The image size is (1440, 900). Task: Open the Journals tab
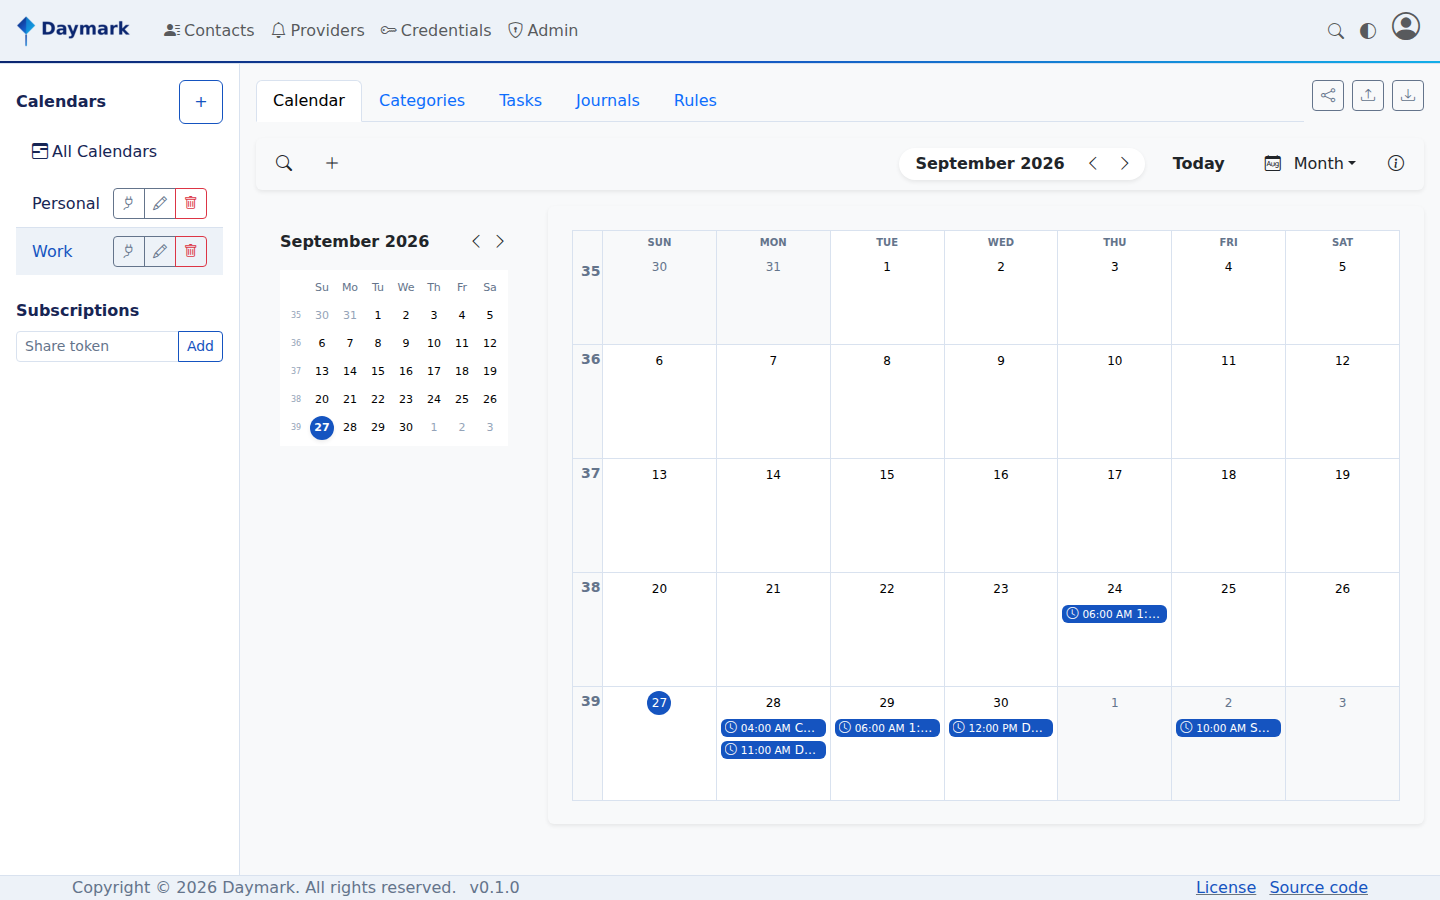(x=608, y=101)
